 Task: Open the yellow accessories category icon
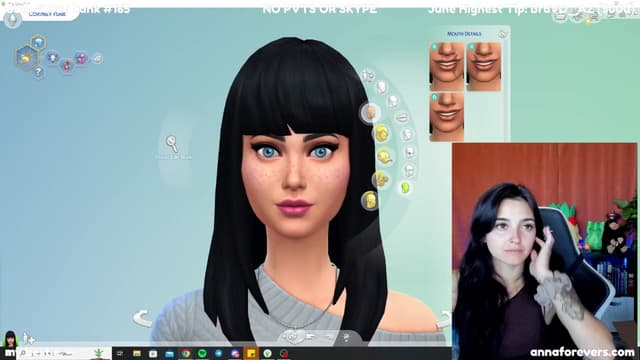tap(380, 179)
